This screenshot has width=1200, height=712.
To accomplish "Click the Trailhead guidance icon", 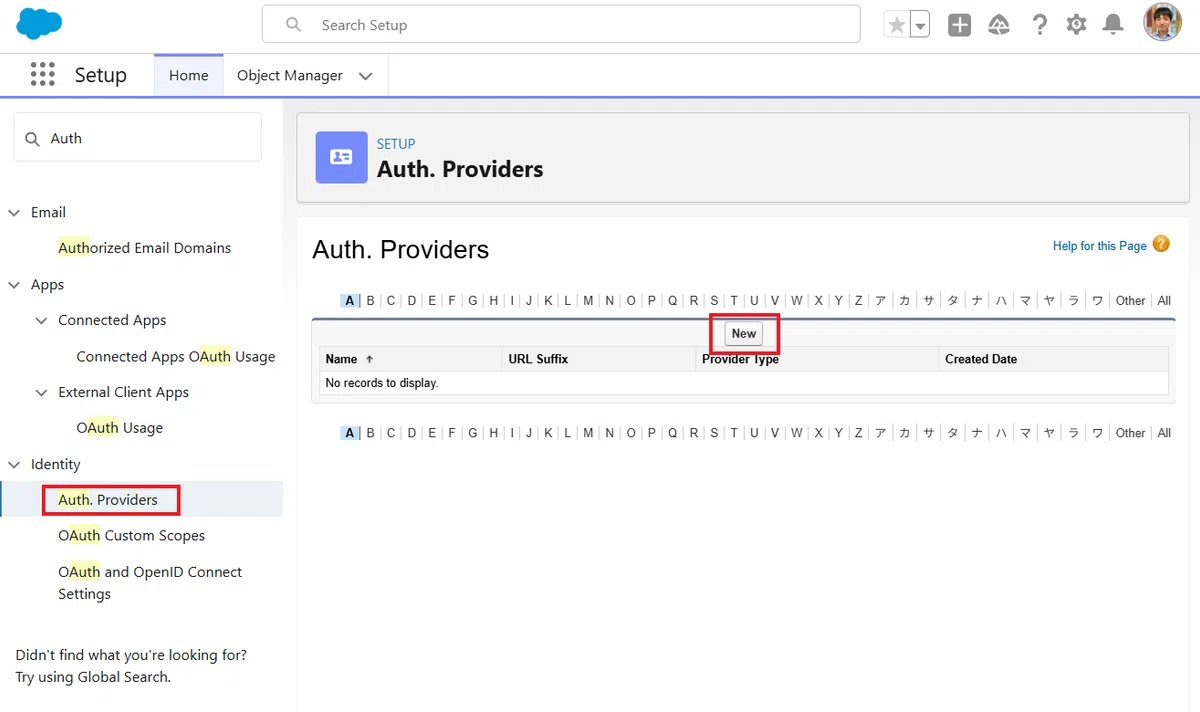I will click(998, 25).
